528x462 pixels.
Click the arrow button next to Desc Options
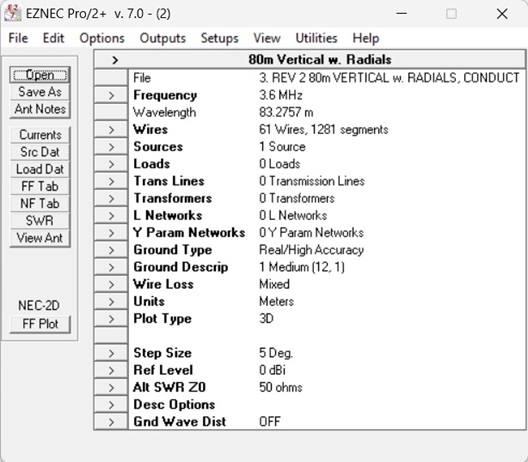(111, 405)
